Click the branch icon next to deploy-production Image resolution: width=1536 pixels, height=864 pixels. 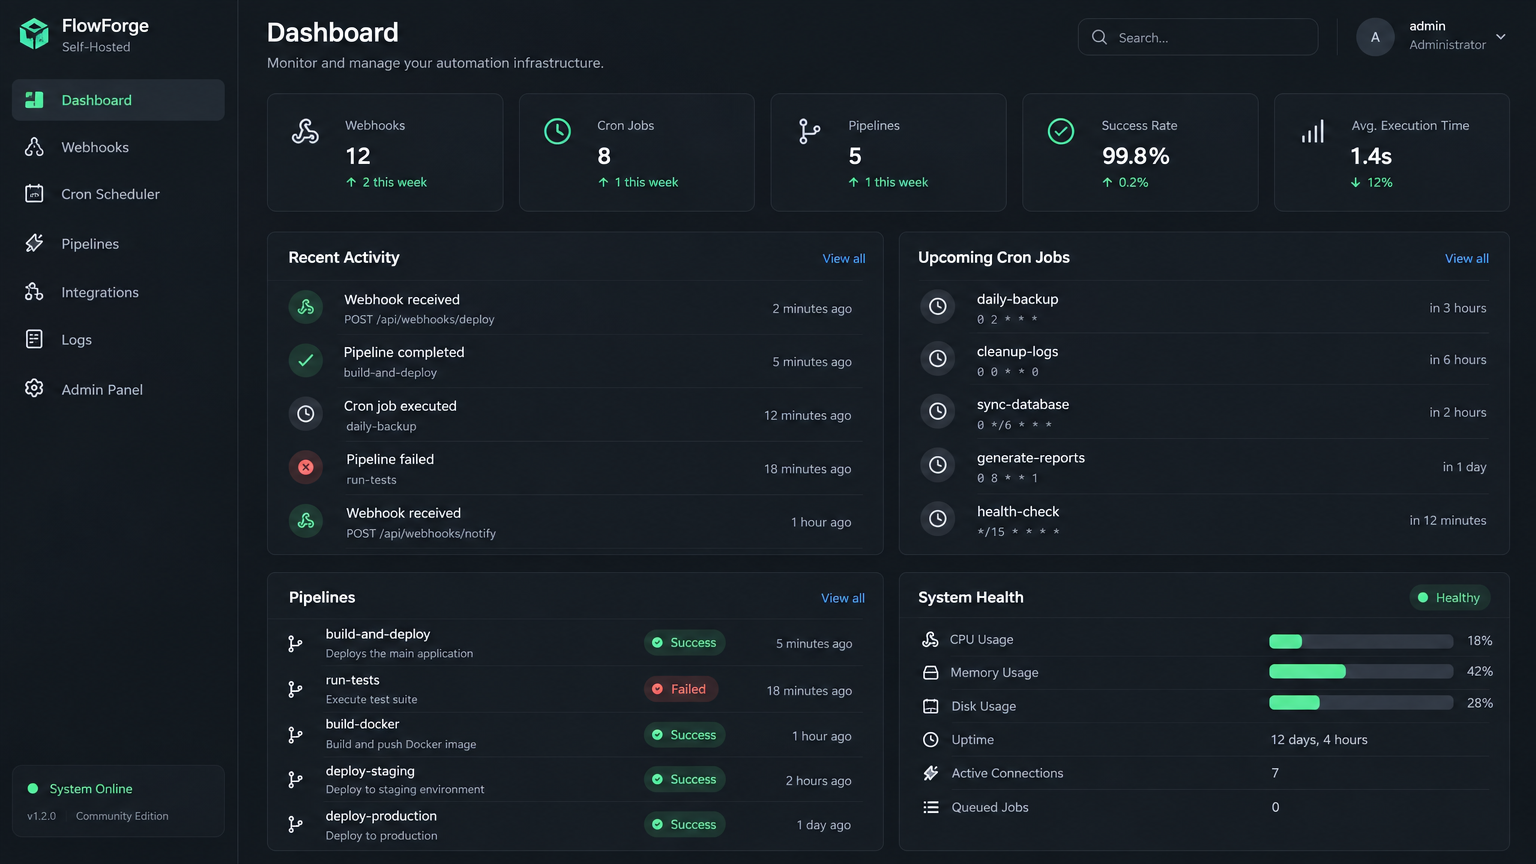pos(295,824)
